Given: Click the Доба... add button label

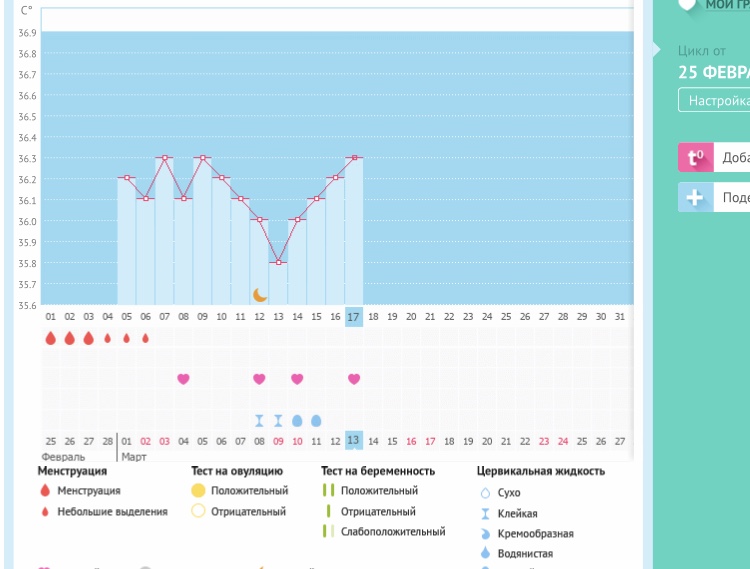Looking at the screenshot, I should [x=735, y=157].
